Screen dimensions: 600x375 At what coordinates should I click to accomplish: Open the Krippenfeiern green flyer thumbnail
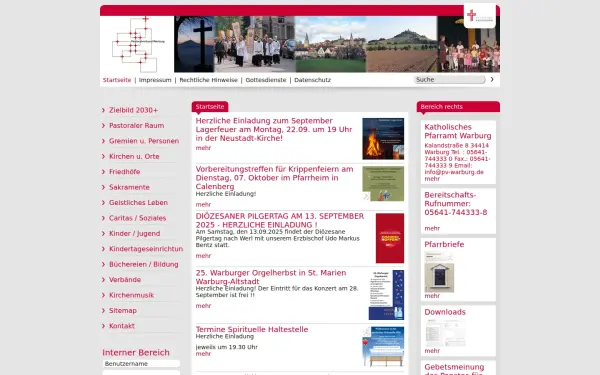(383, 184)
